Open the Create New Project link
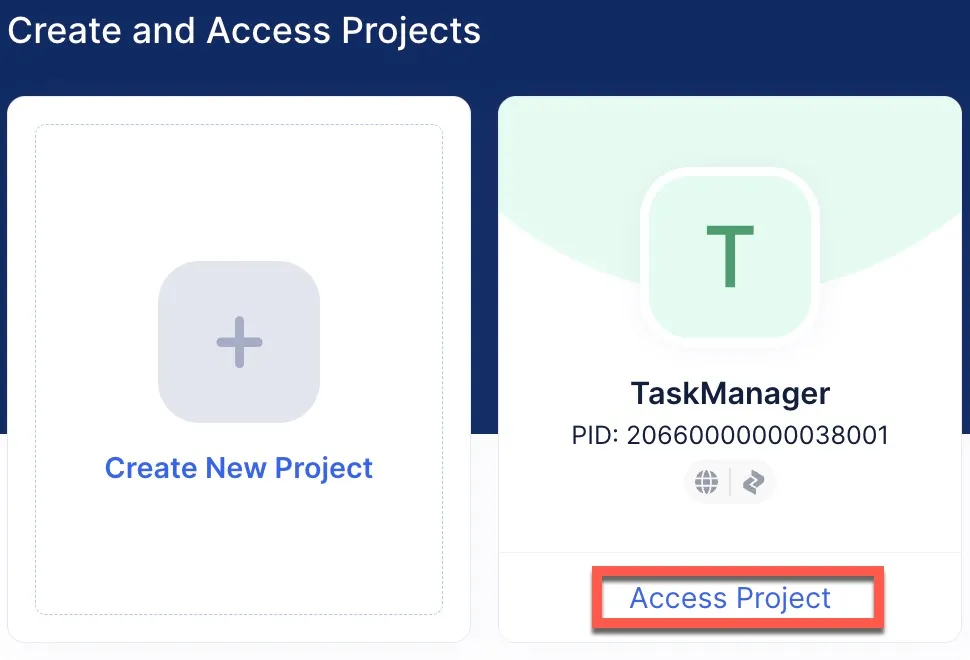The image size is (970, 660). (x=239, y=468)
